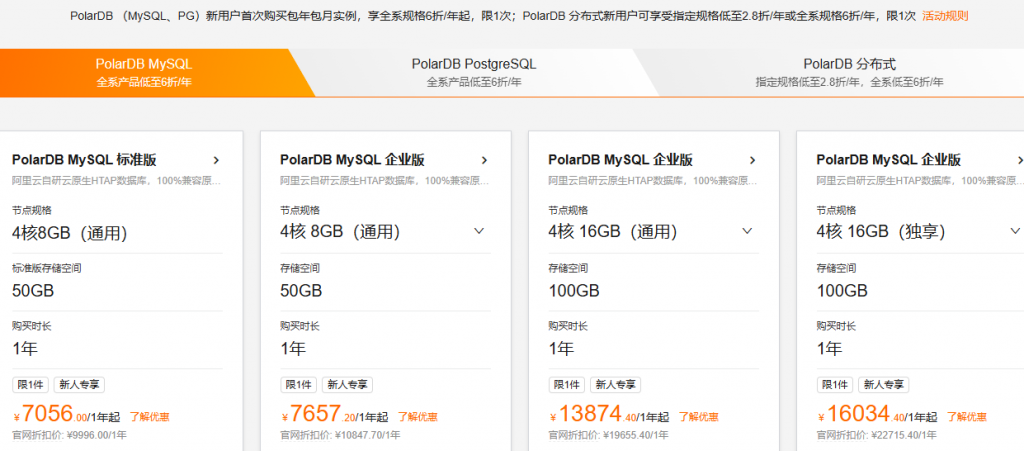Click arrow icon beside PolarDB MySQL 标准版 title

[x=216, y=160]
